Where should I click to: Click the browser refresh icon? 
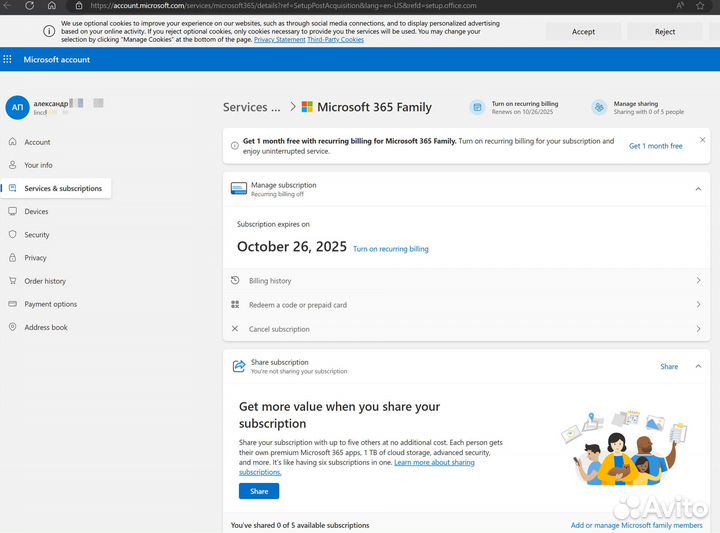29,6
